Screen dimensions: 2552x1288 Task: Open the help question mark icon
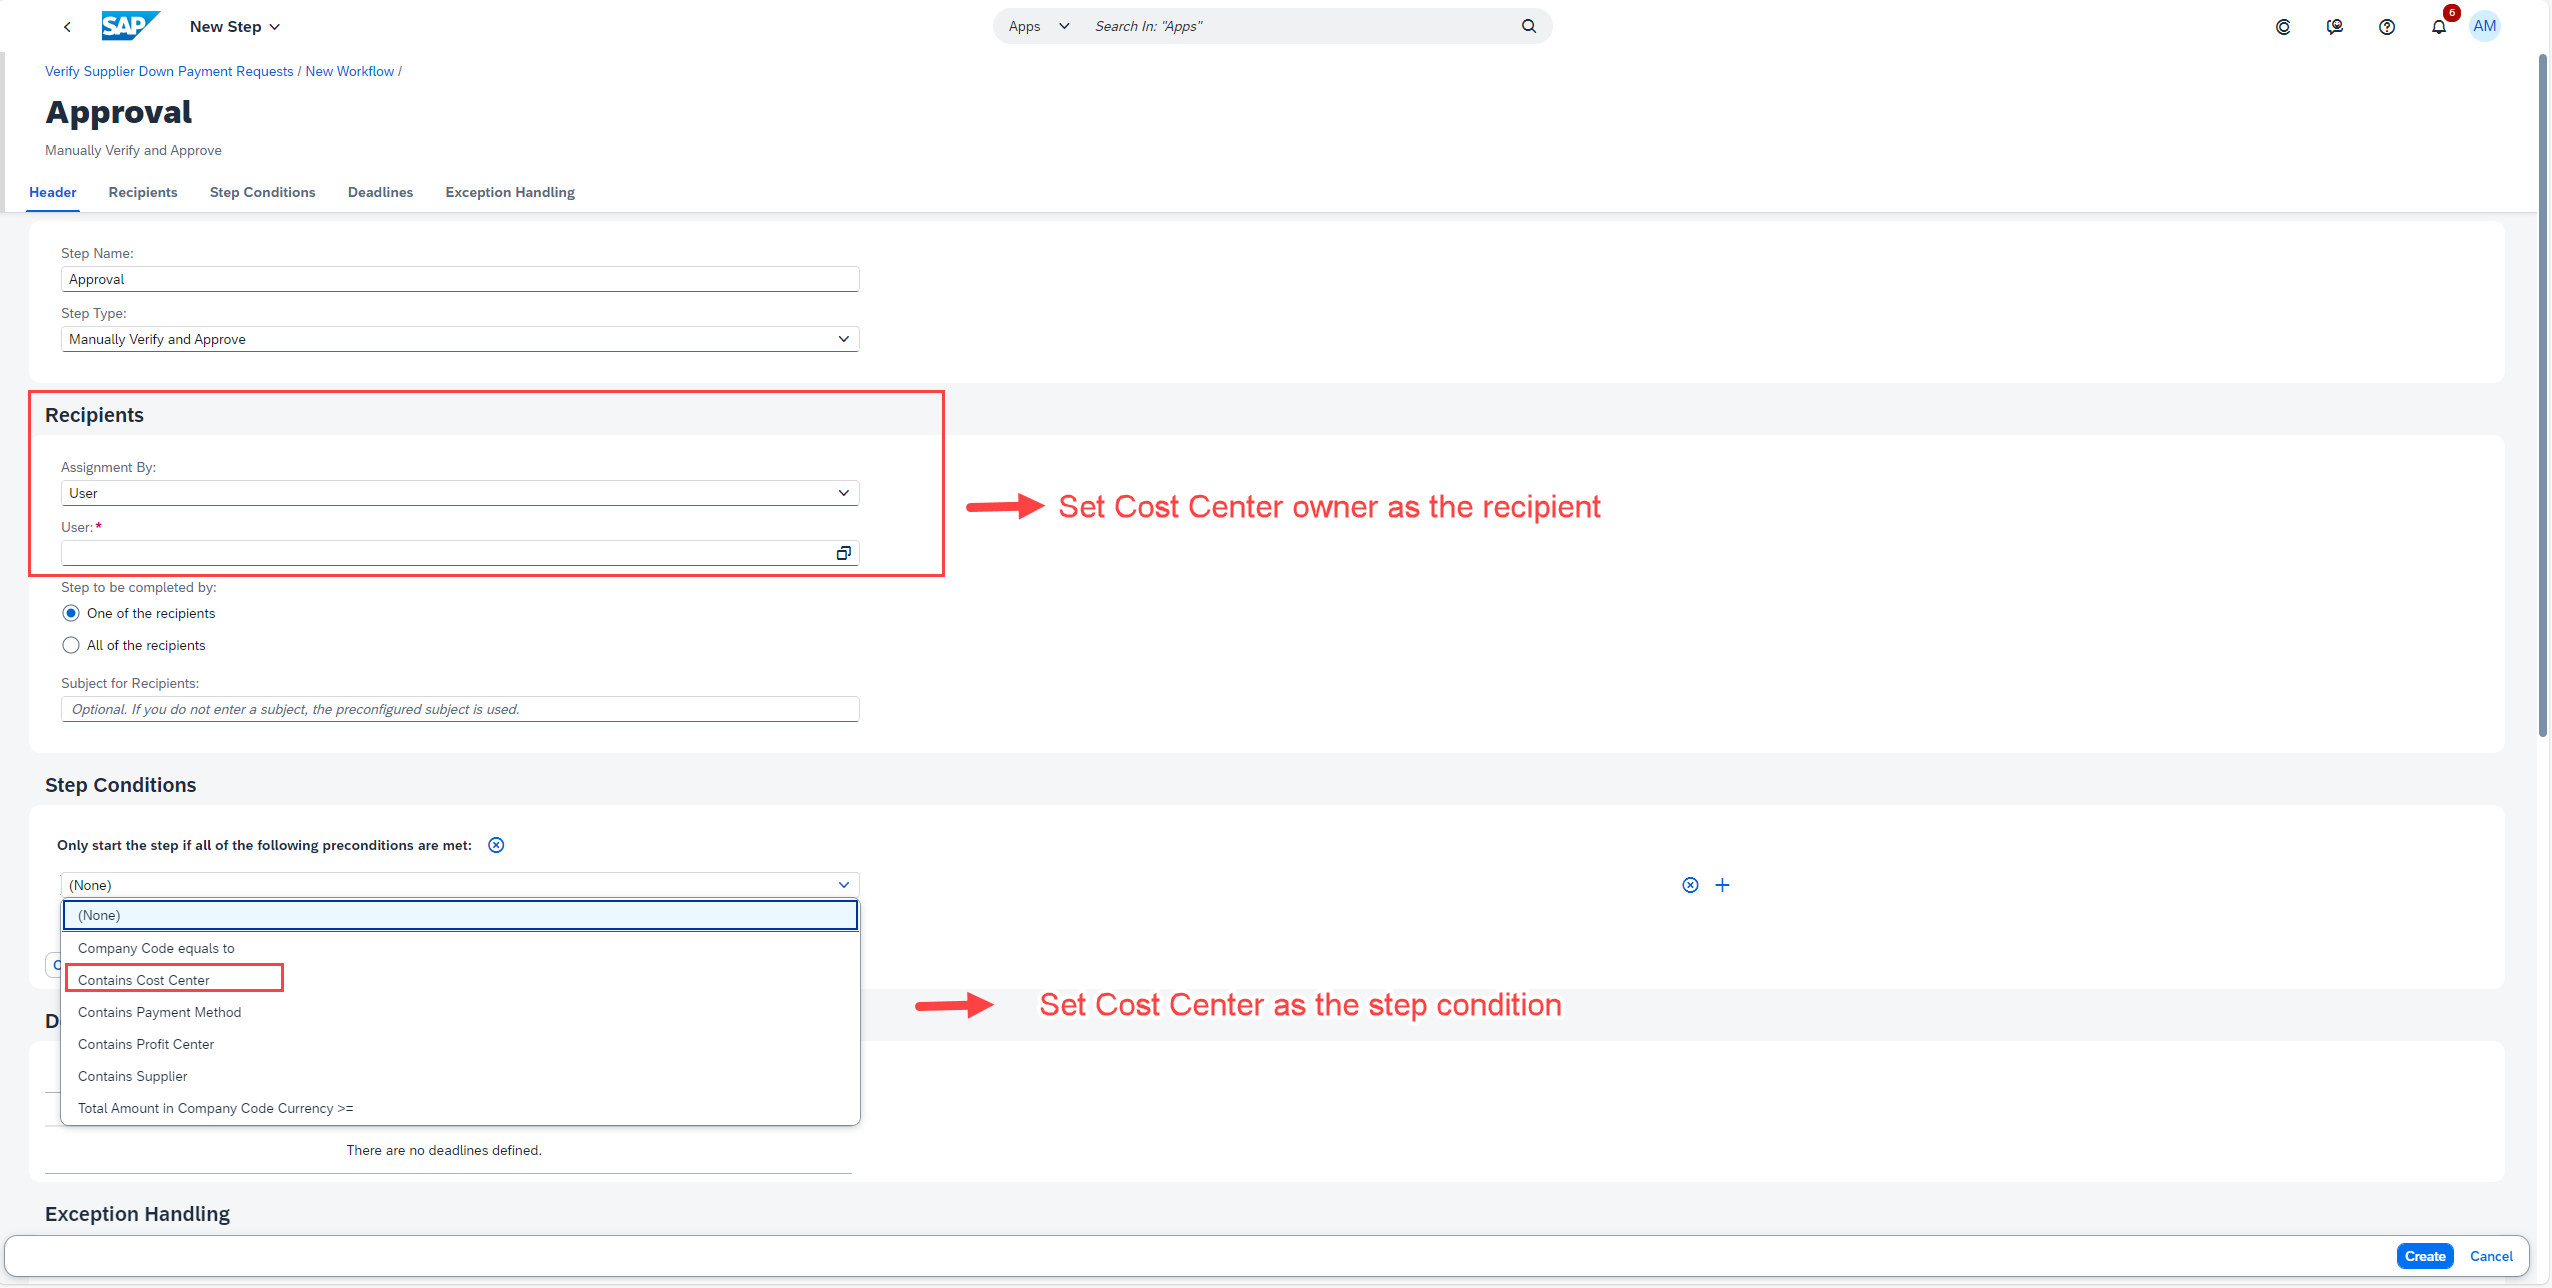[2387, 27]
